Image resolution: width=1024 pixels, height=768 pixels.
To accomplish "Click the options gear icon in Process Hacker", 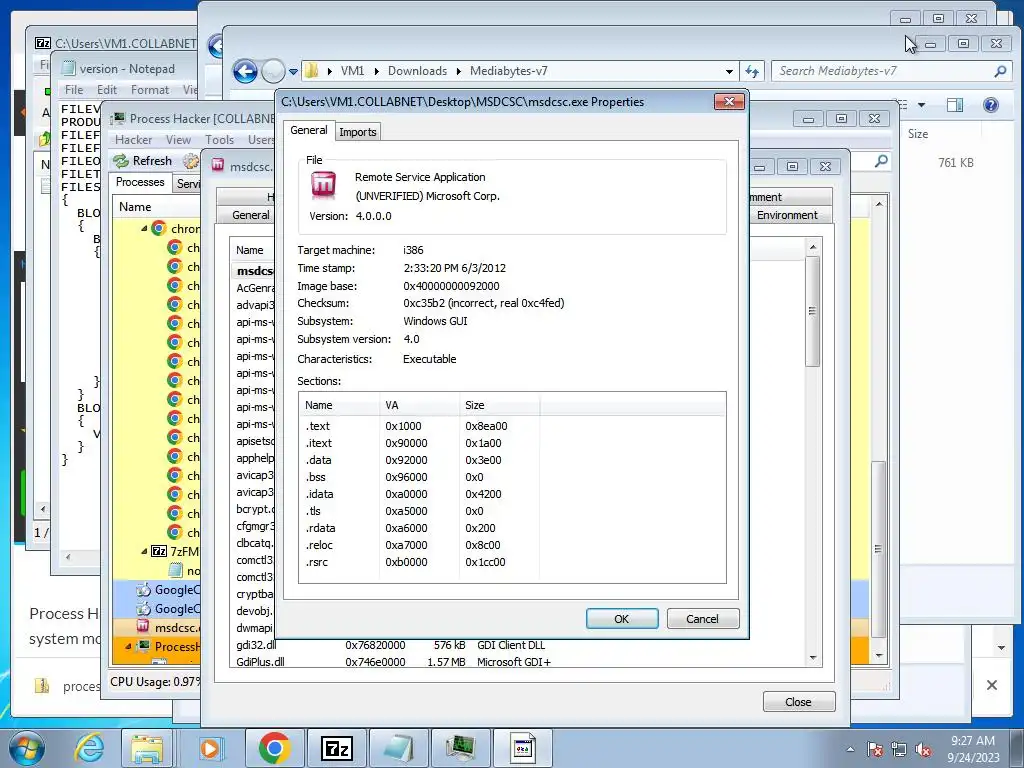I will (191, 161).
